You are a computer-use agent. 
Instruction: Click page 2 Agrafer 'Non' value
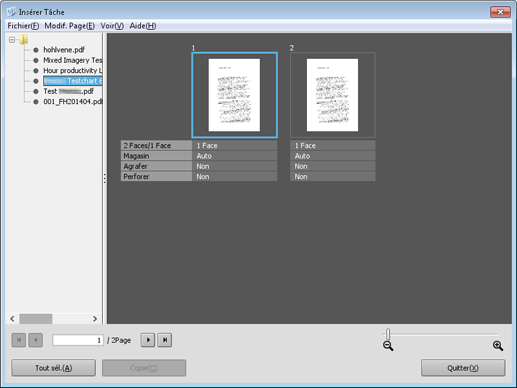click(x=333, y=166)
